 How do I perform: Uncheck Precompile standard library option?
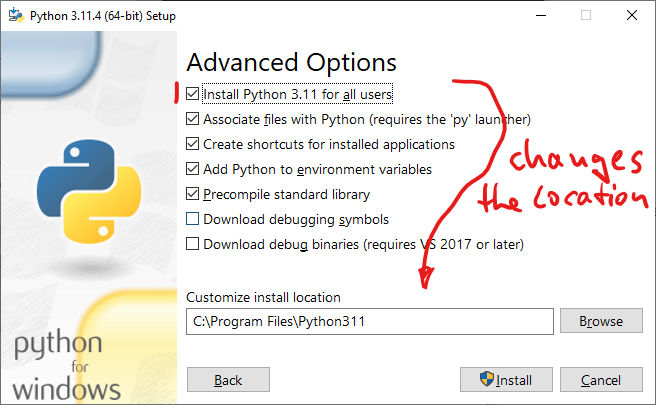[x=193, y=194]
